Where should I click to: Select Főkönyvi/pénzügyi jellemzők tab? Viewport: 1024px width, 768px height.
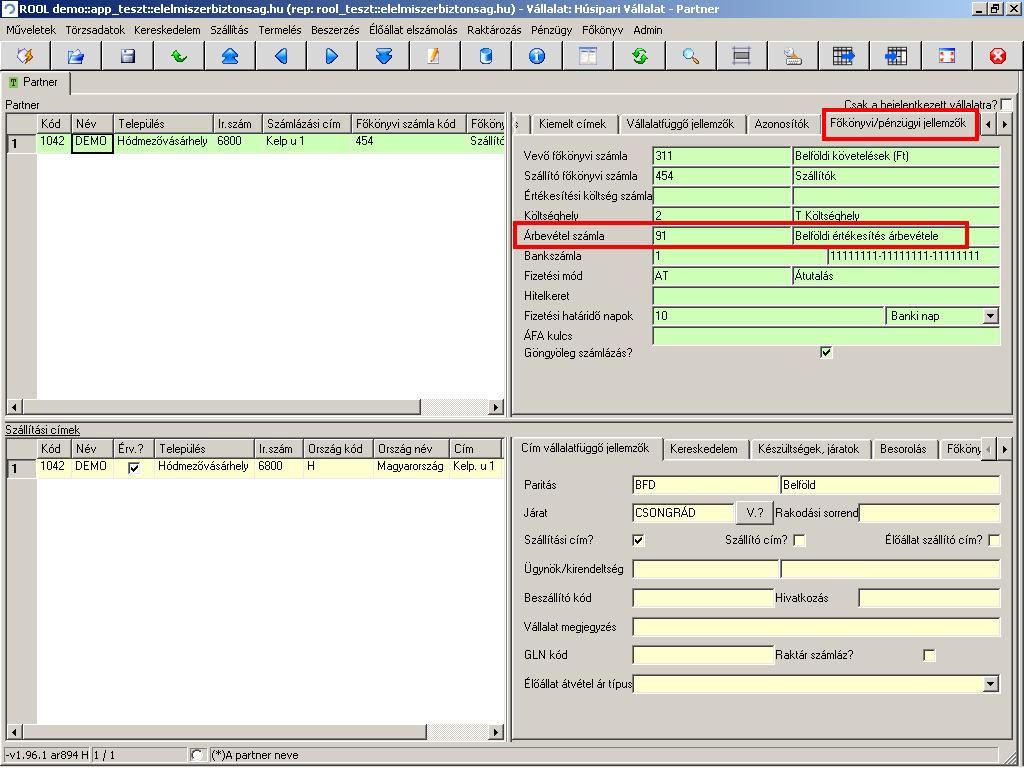pyautogui.click(x=898, y=123)
